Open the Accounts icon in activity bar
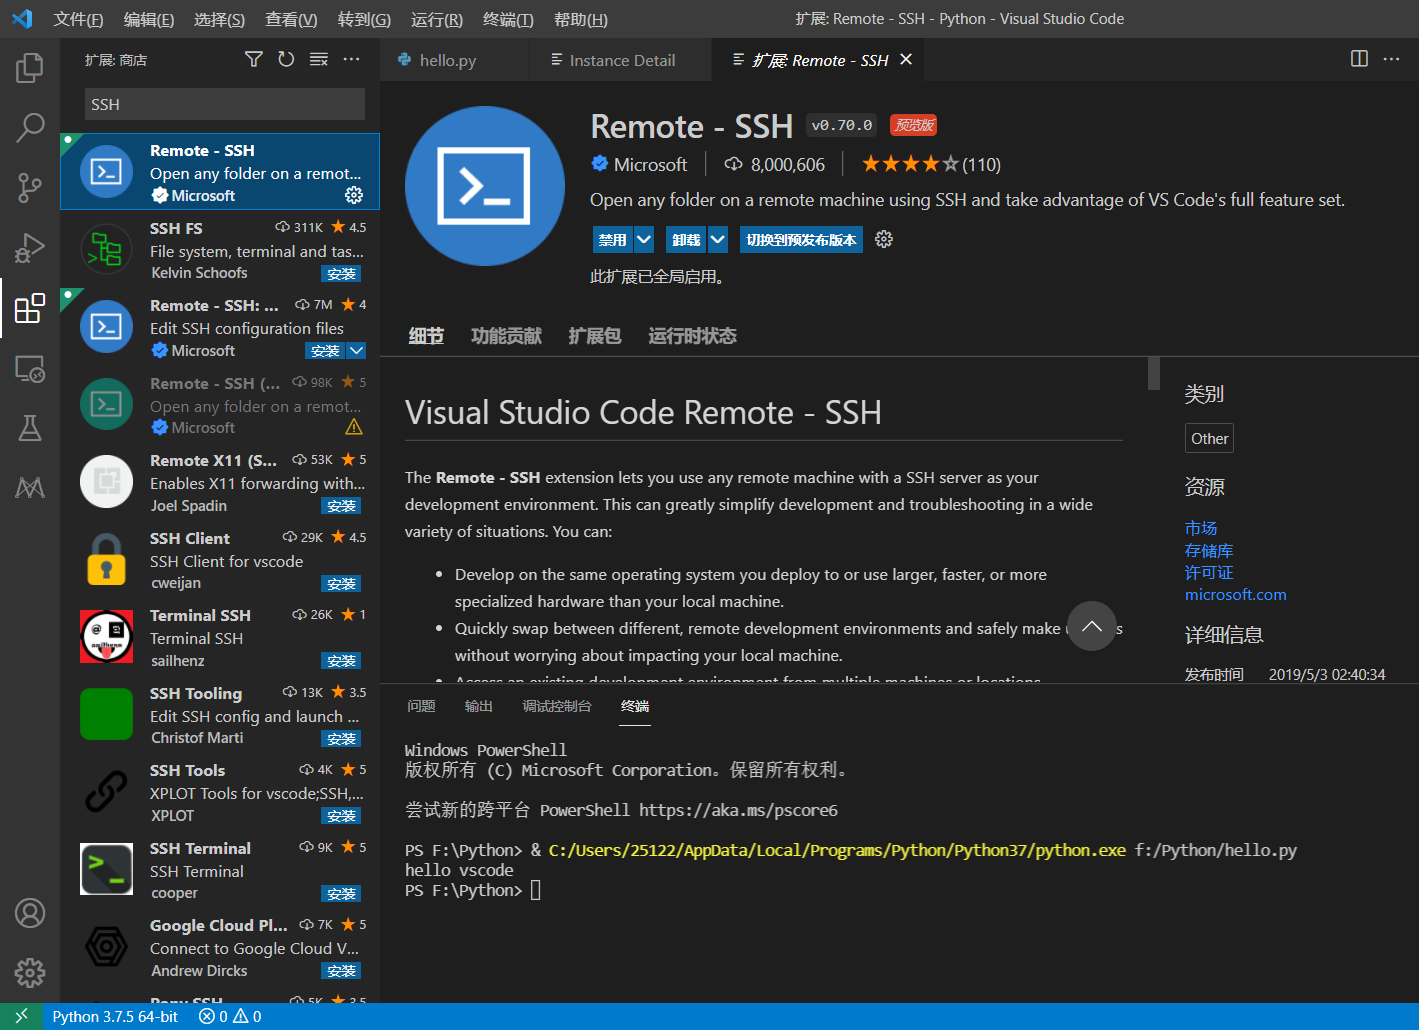The image size is (1419, 1030). [30, 913]
